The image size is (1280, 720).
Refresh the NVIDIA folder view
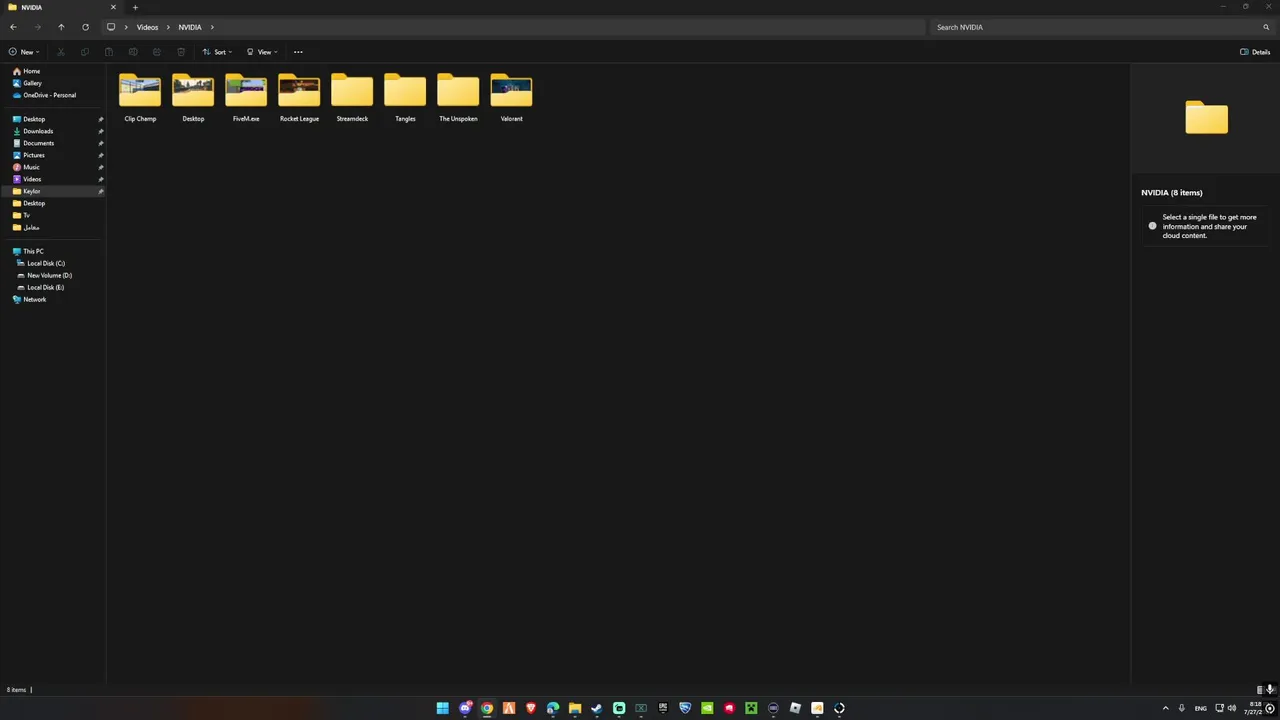pos(85,27)
